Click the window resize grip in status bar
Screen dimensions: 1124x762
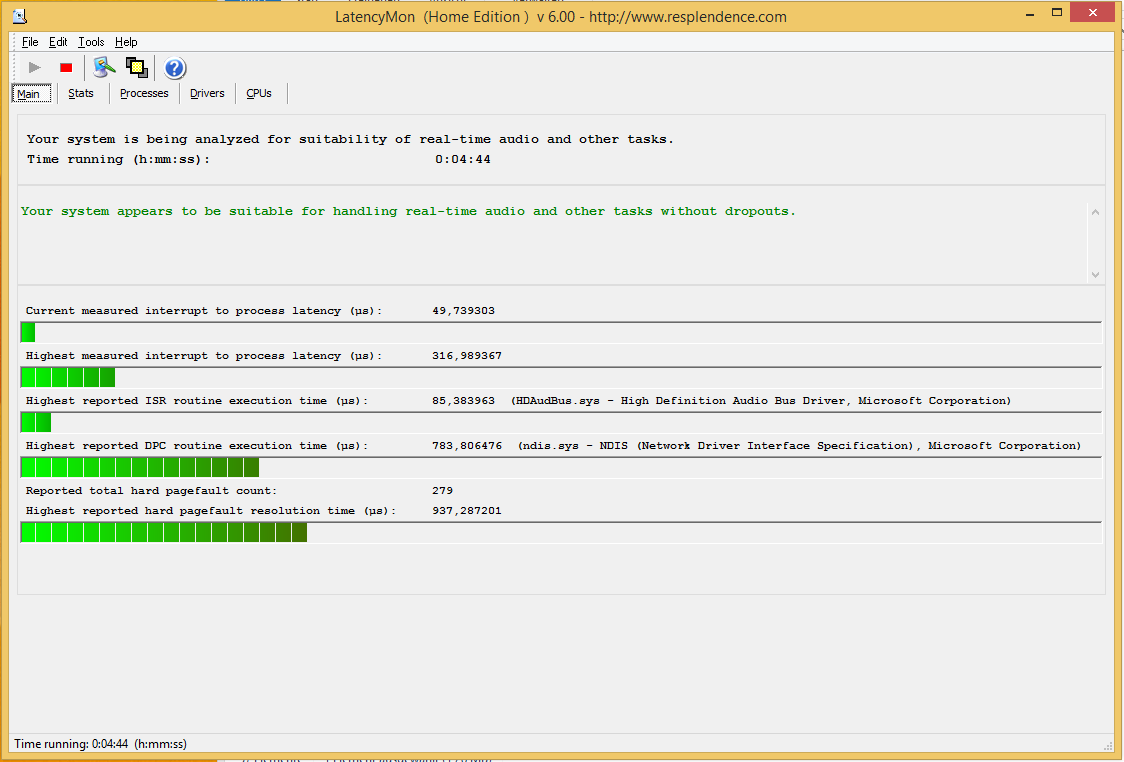1108,746
